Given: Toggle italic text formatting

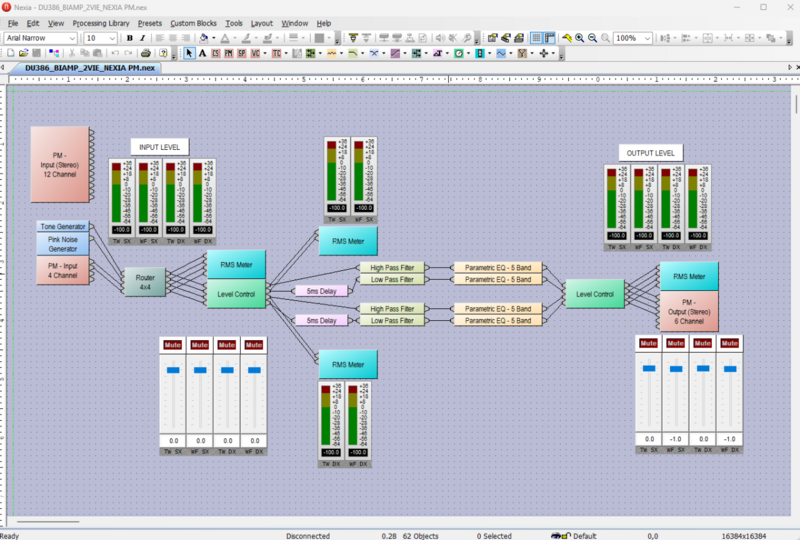Looking at the screenshot, I should click(143, 38).
